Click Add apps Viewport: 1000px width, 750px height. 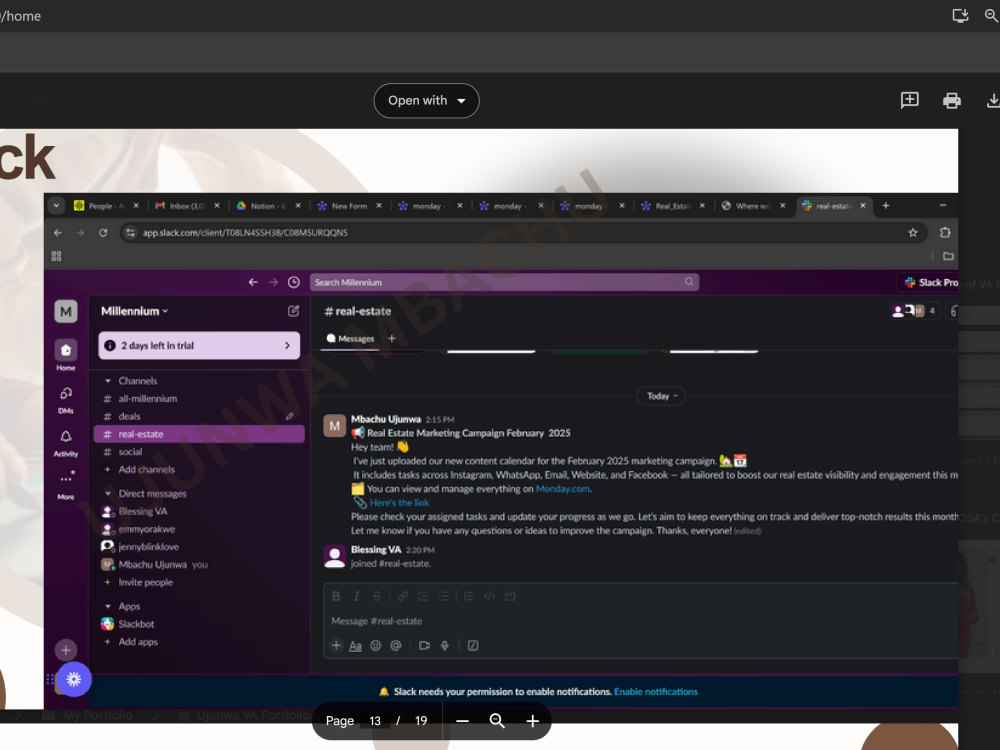pos(138,642)
